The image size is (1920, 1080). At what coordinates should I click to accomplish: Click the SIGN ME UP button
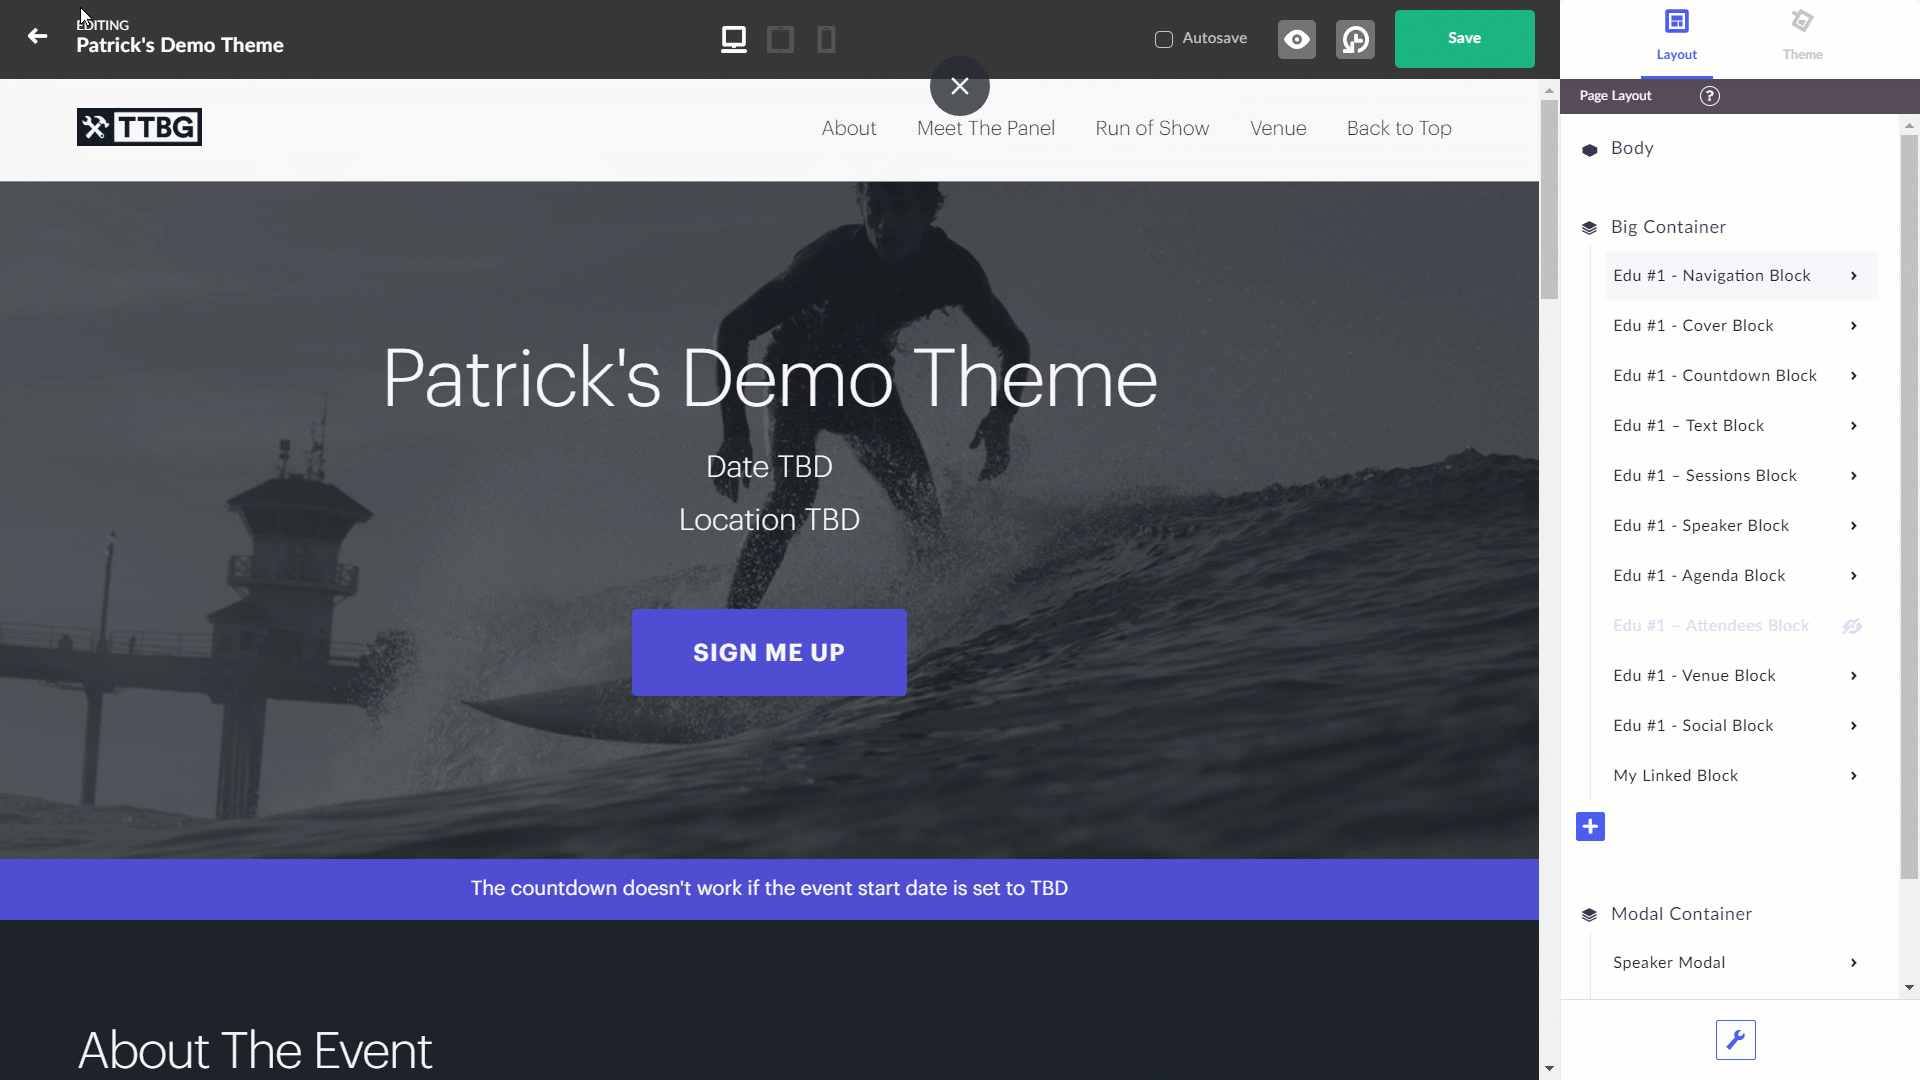coord(769,652)
